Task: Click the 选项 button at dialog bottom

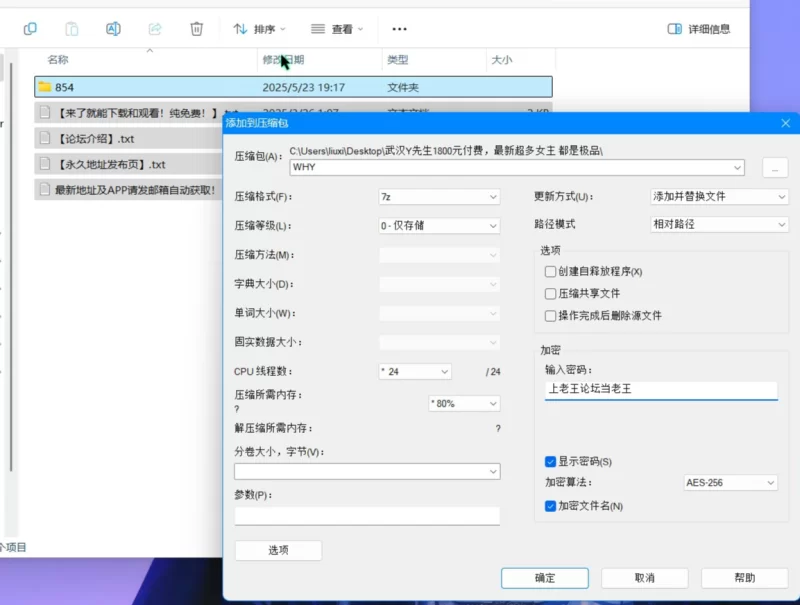Action: tap(278, 550)
